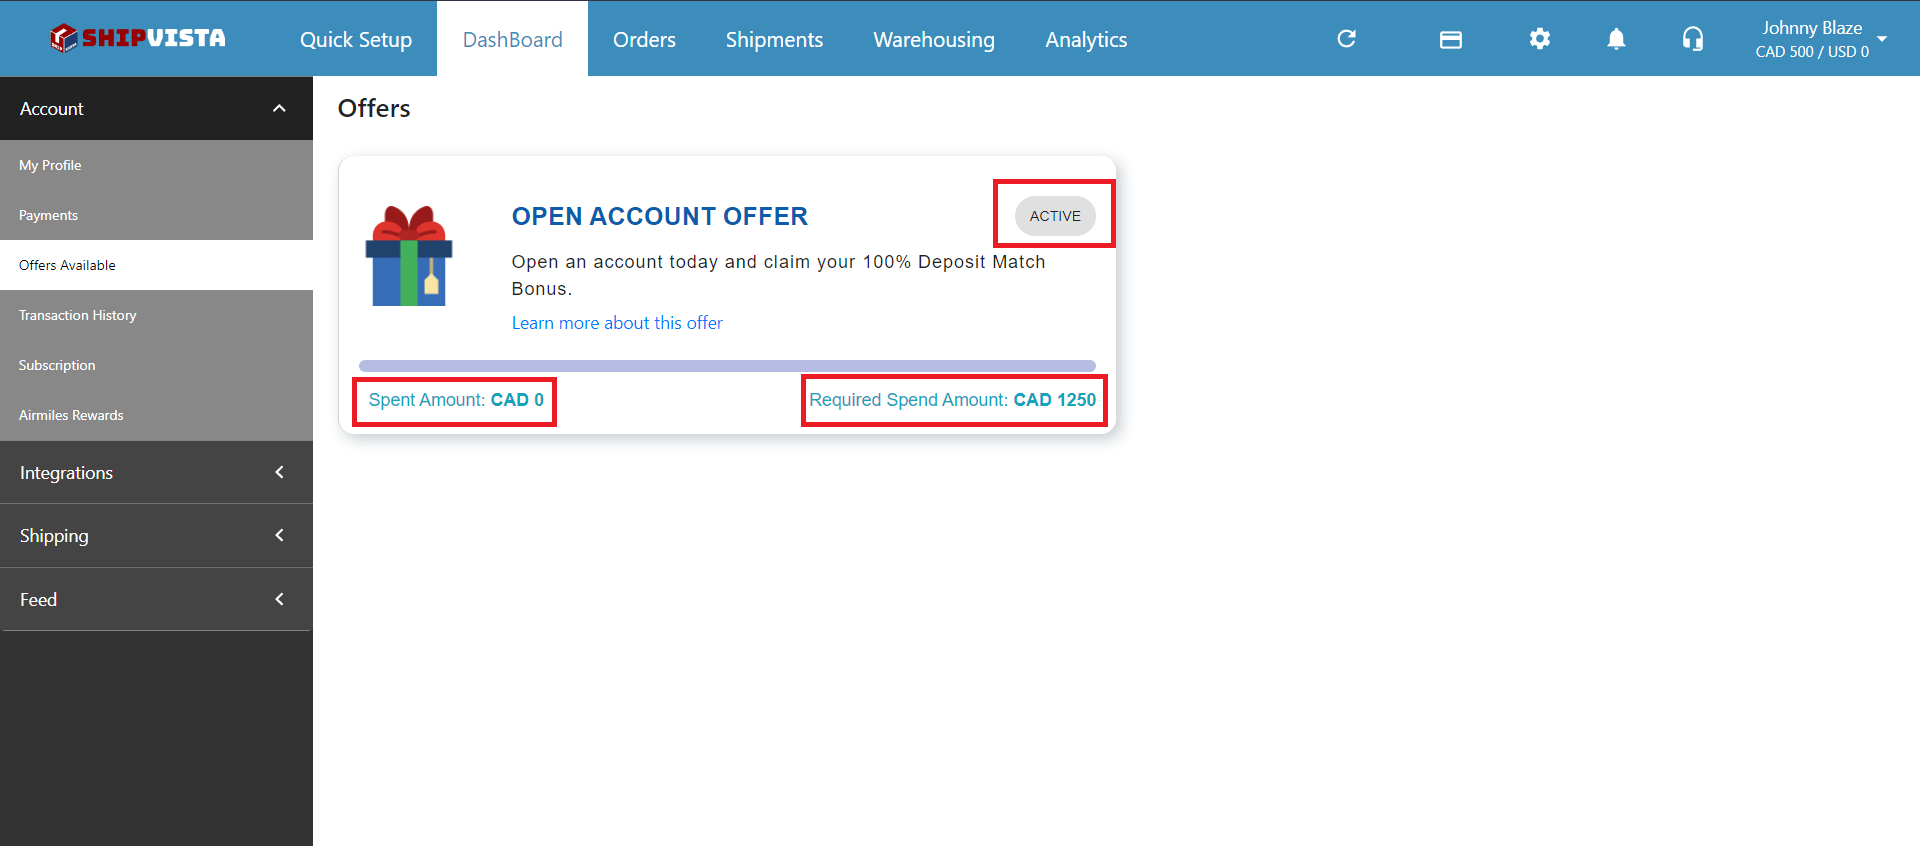Open the payment card icon
Screen dimensions: 1920x846
(x=1450, y=40)
